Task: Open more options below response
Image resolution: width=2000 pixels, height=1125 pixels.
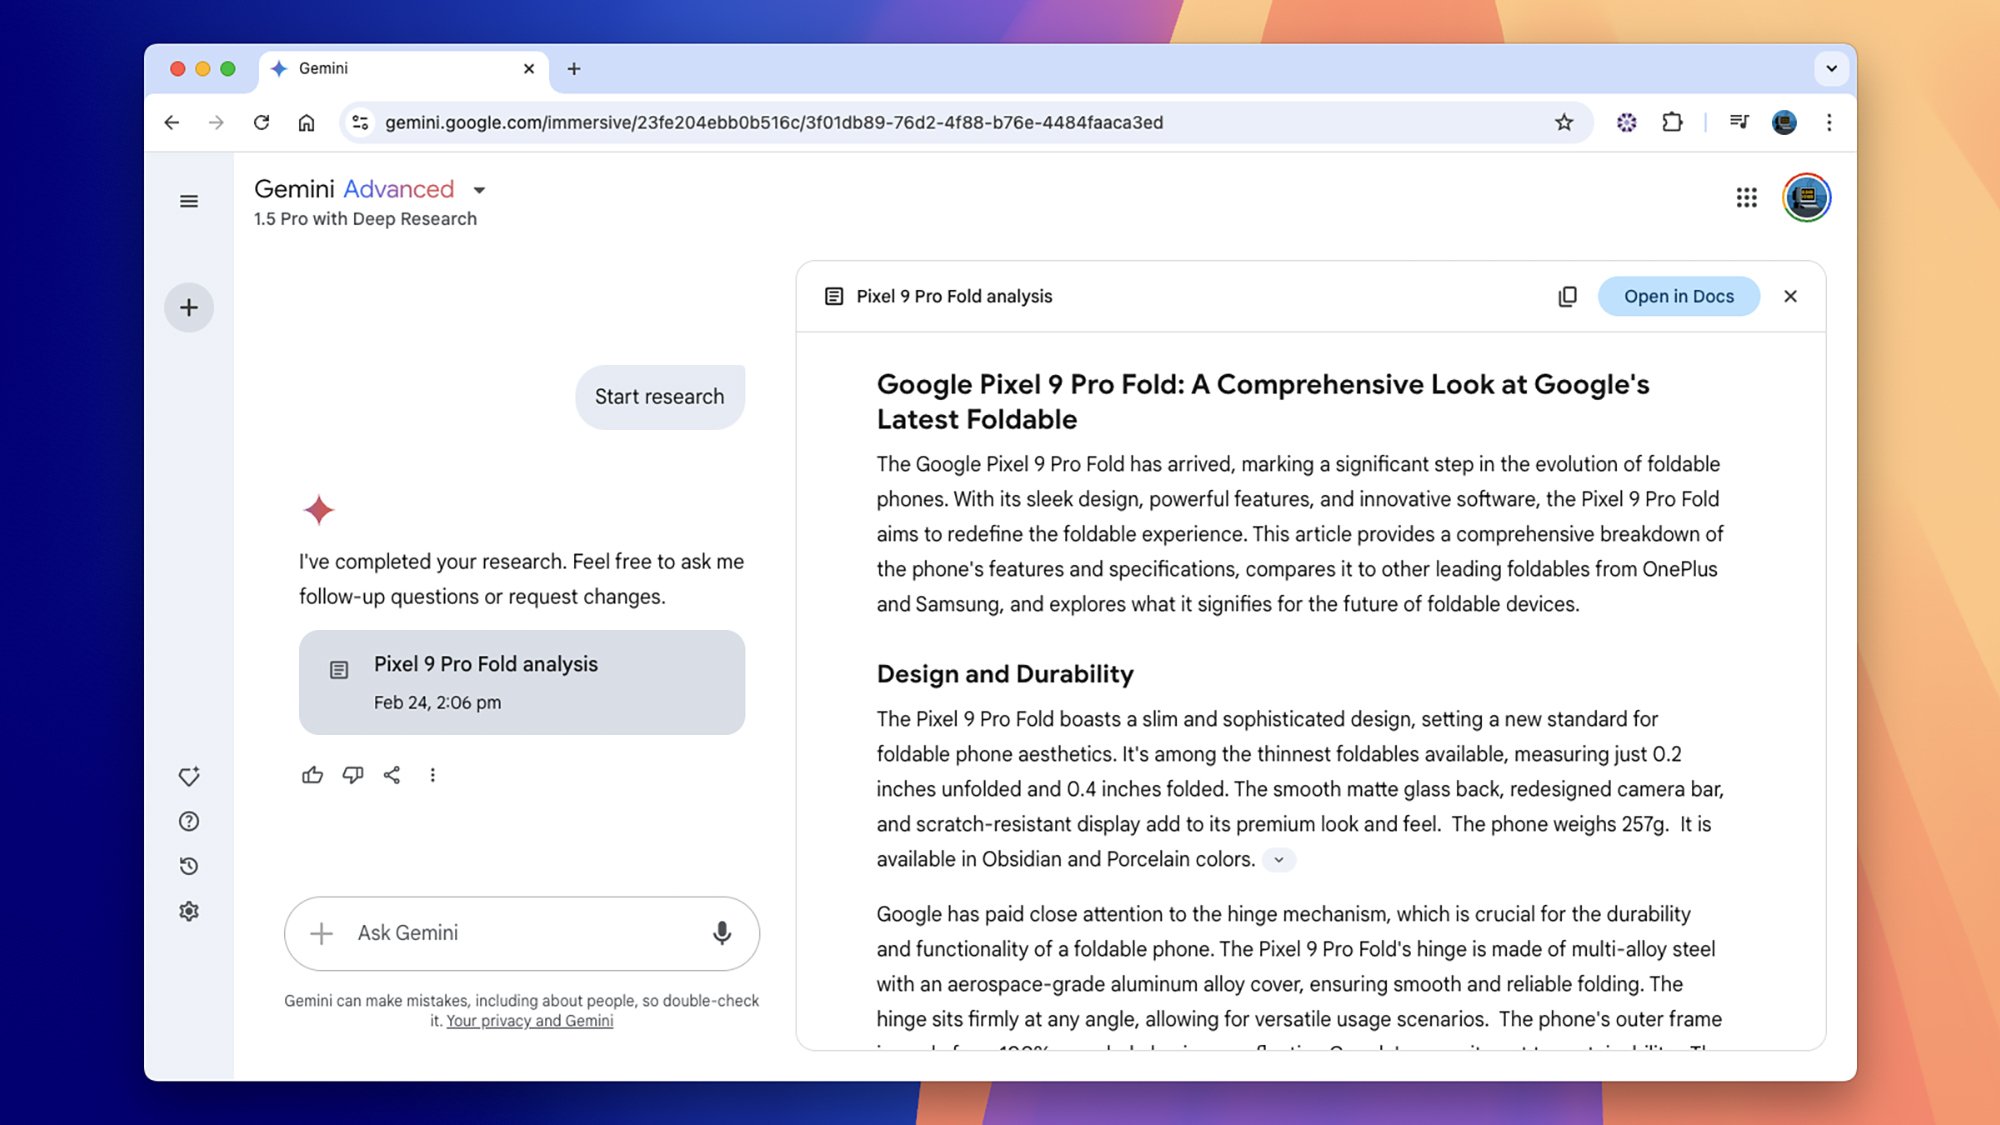Action: 432,775
